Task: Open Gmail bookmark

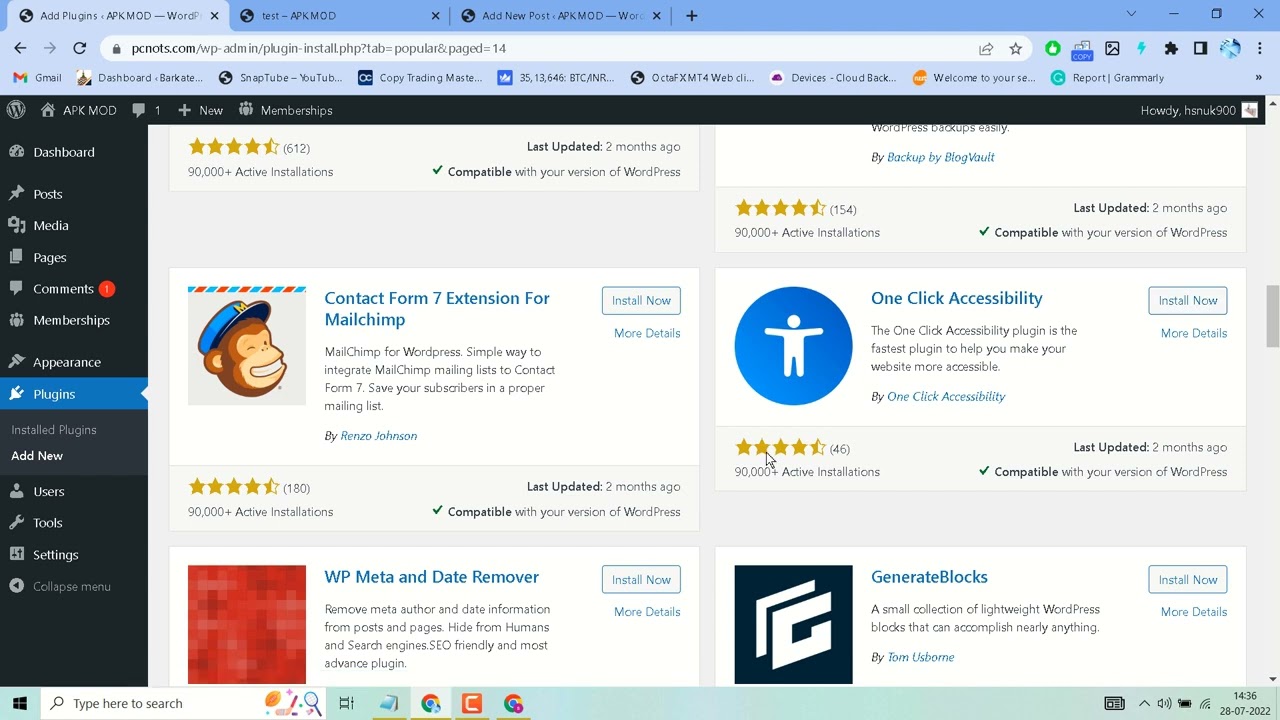Action: click(x=38, y=78)
